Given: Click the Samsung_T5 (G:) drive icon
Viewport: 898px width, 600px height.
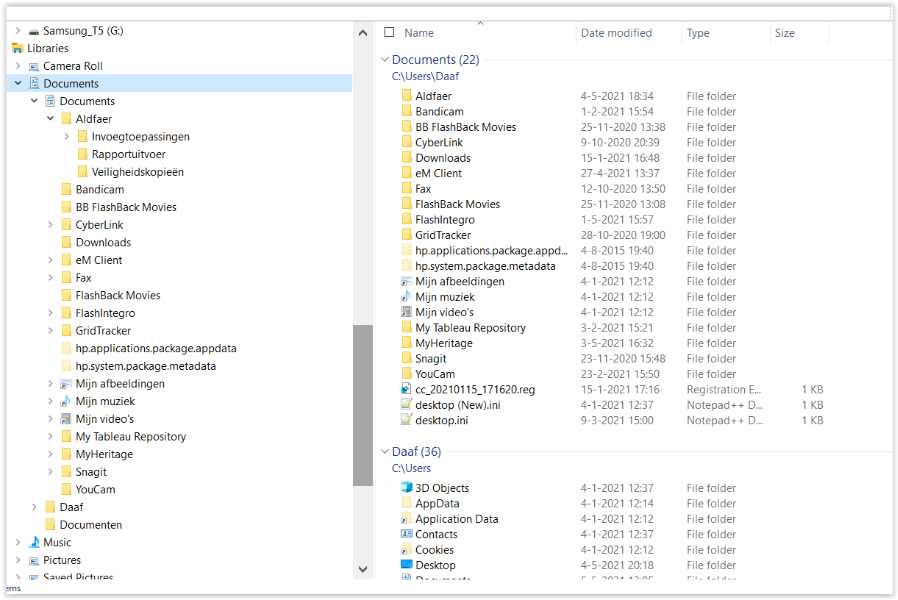Looking at the screenshot, I should point(33,31).
